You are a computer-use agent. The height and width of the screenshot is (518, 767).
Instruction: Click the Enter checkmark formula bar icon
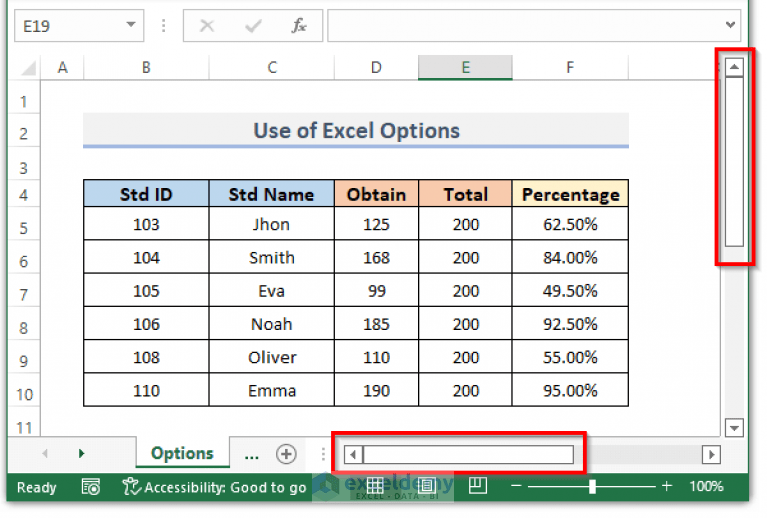pyautogui.click(x=253, y=25)
